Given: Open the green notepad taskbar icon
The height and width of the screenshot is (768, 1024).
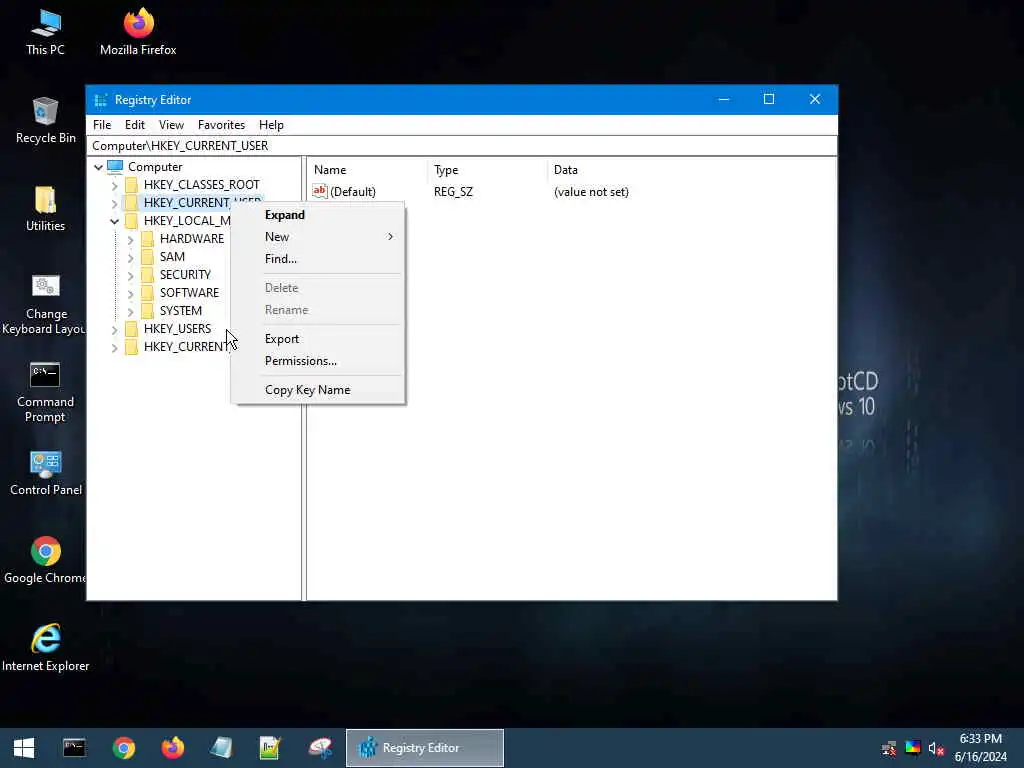Looking at the screenshot, I should pos(270,748).
